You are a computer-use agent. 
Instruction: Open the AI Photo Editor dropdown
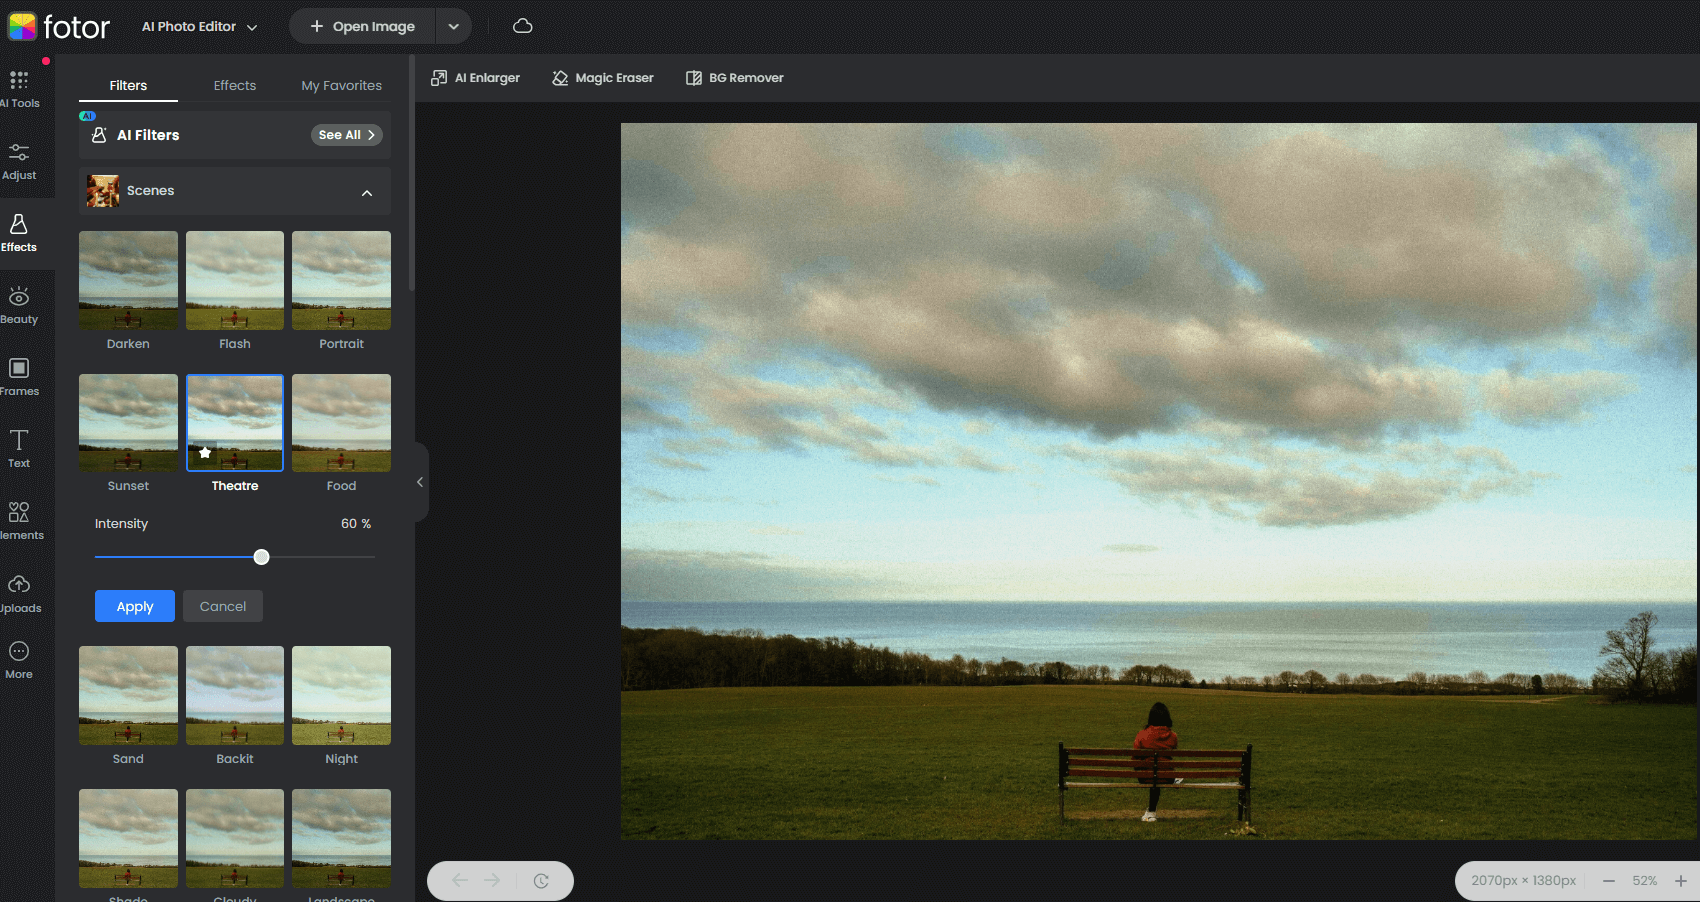199,27
